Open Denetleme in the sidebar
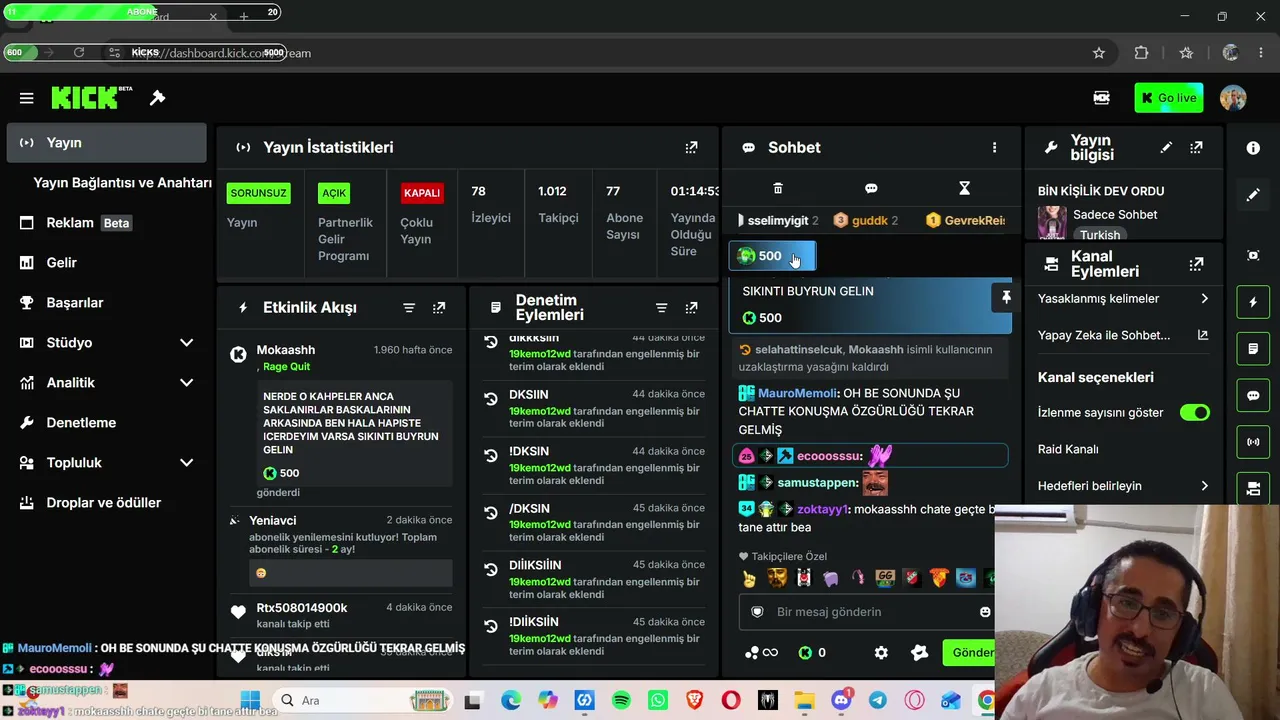 coord(106,423)
